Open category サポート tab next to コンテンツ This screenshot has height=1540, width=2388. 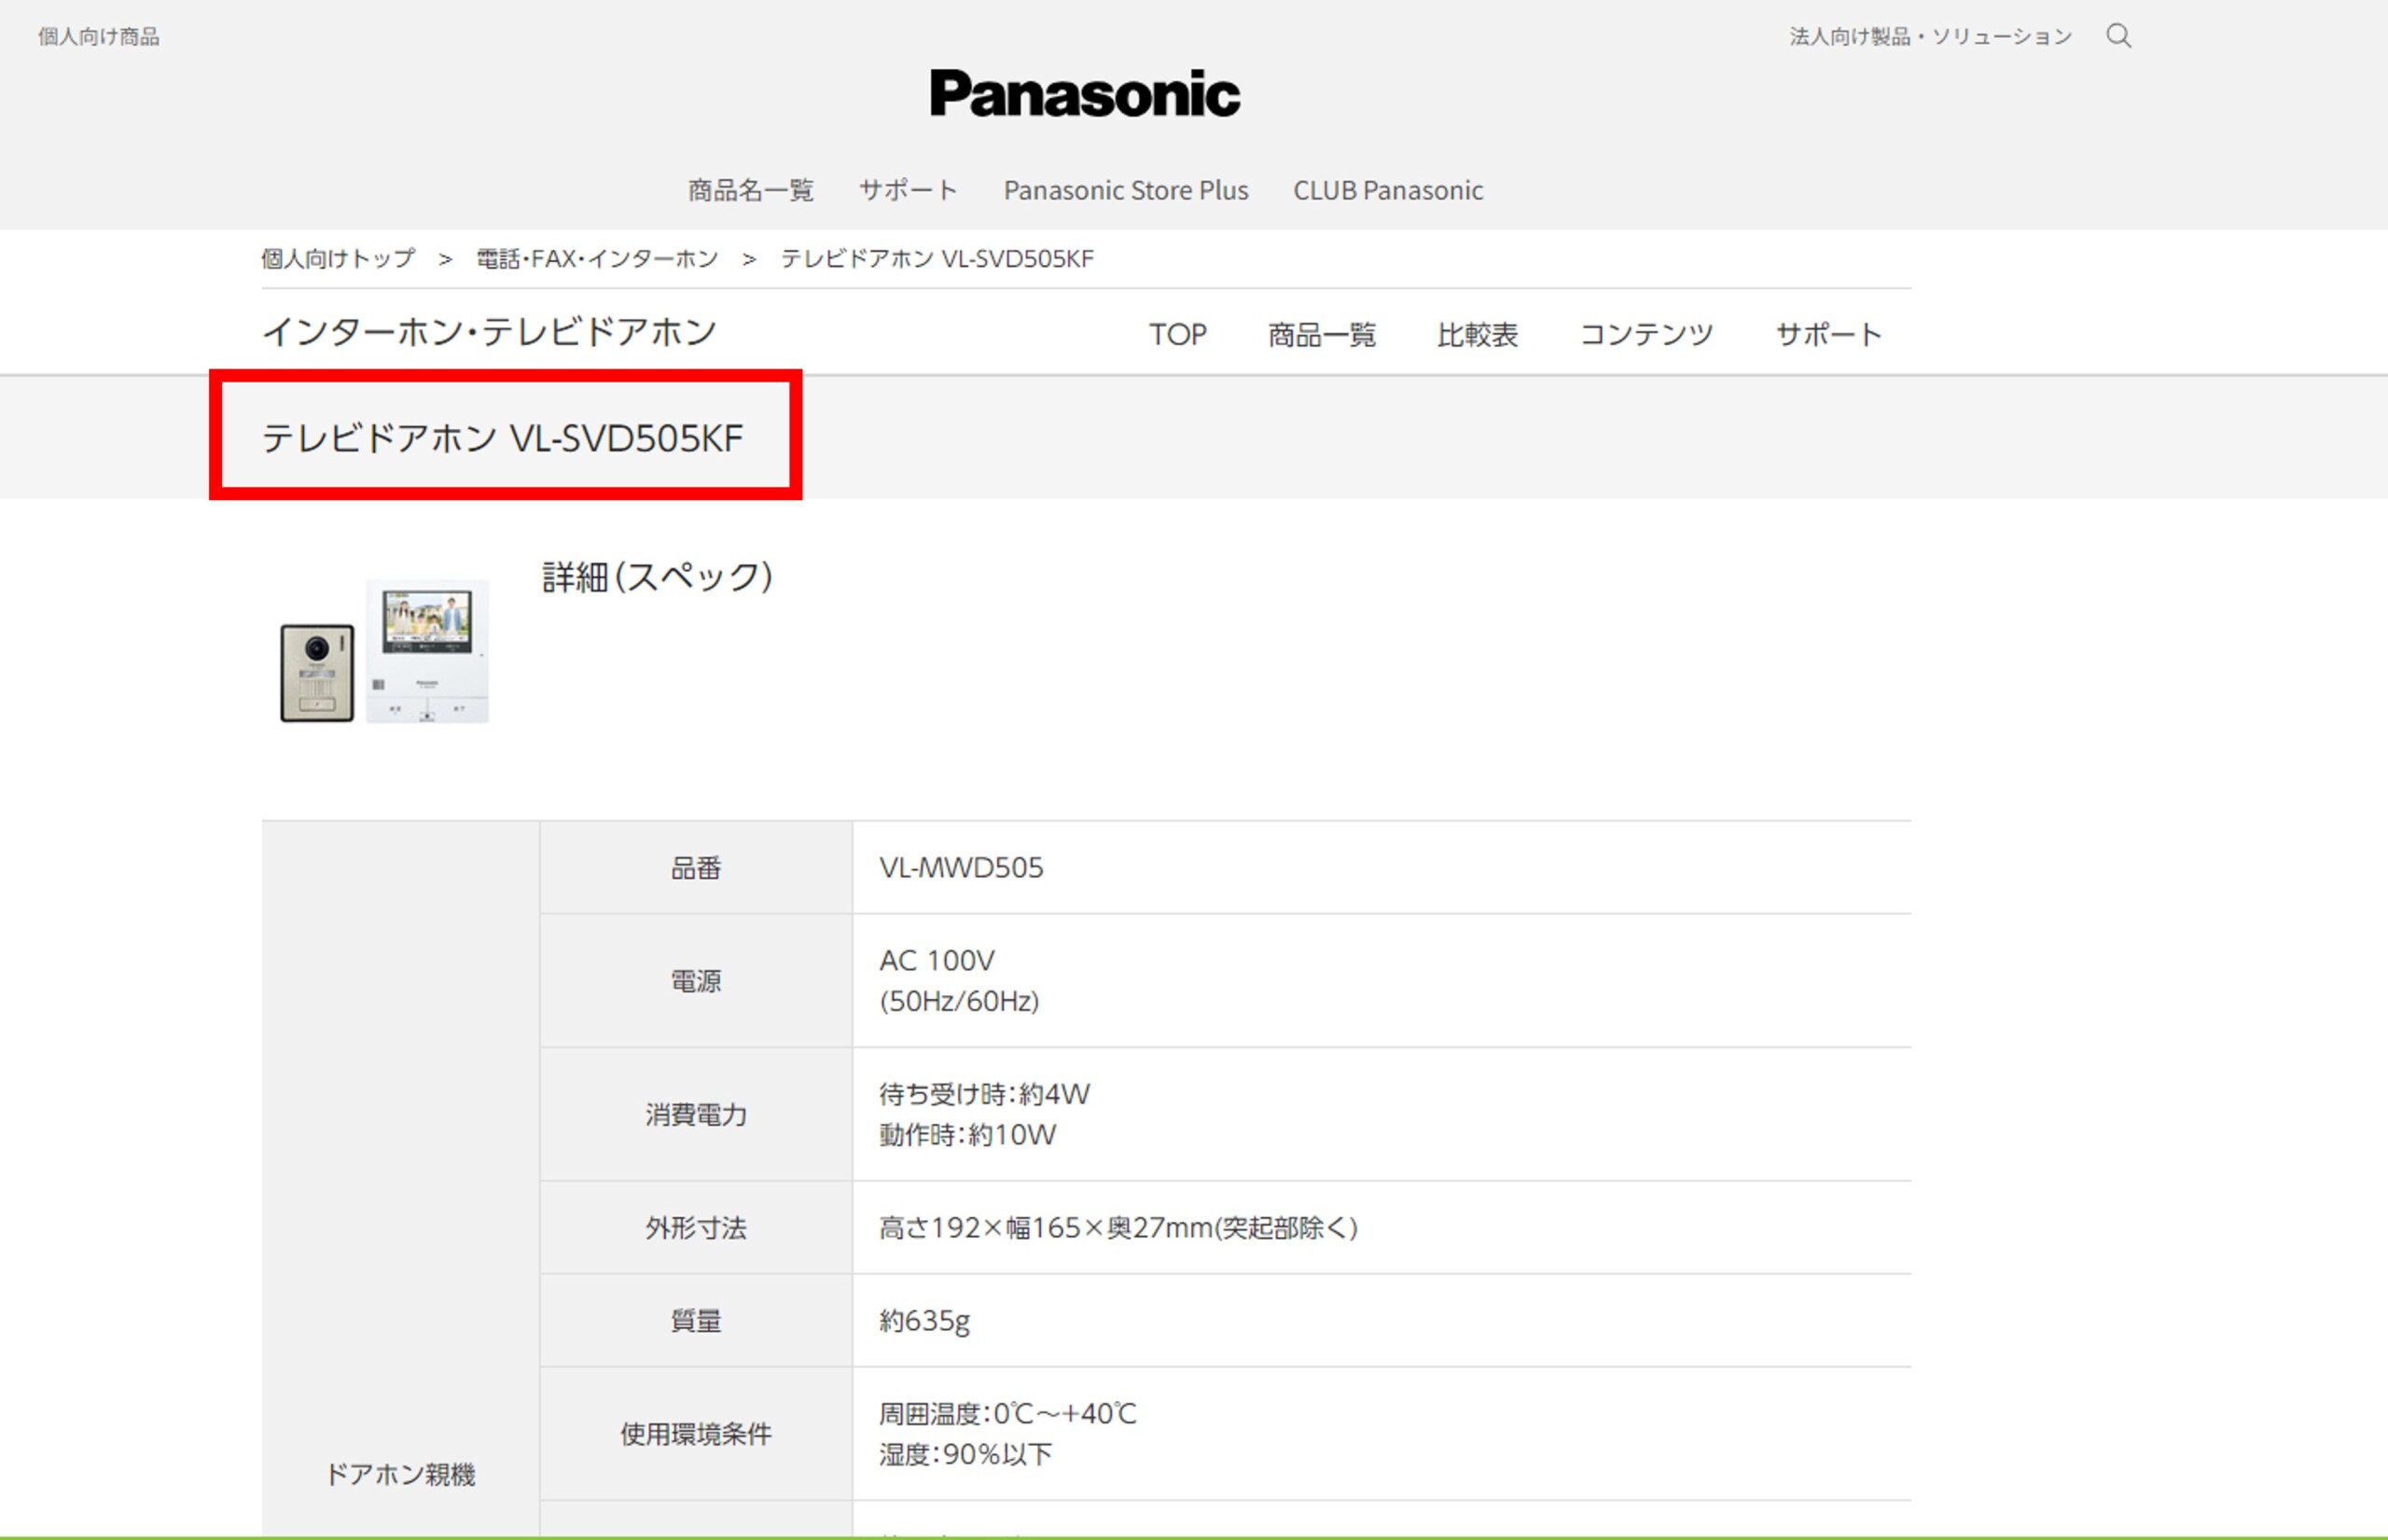pos(1828,334)
